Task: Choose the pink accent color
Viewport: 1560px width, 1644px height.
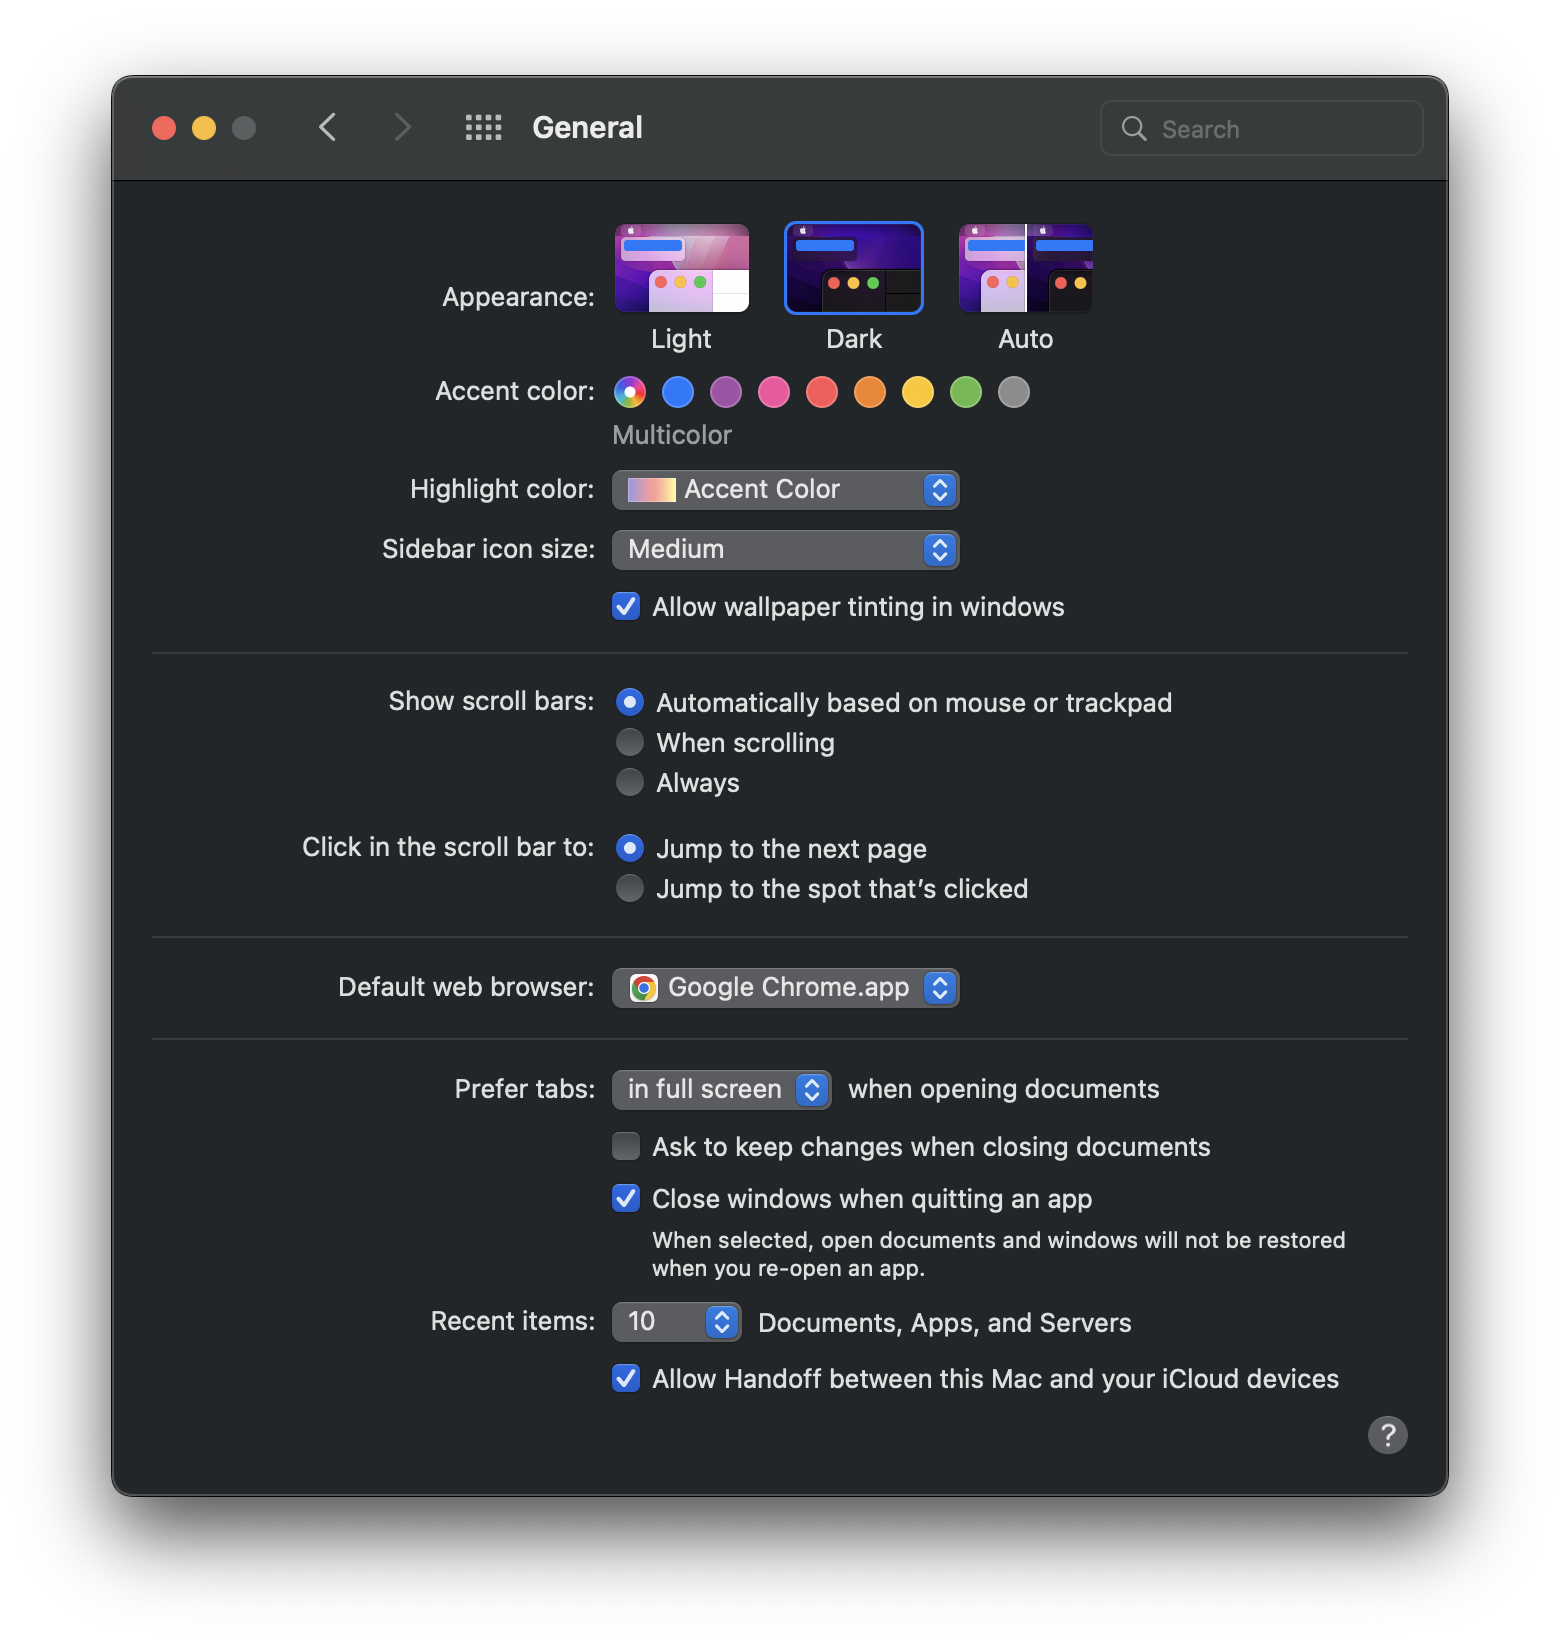Action: [x=774, y=392]
